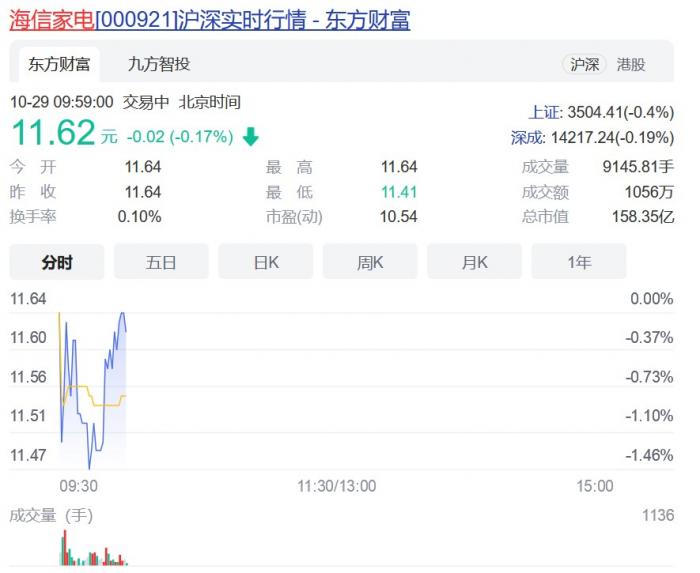This screenshot has width=700, height=573.
Task: Click the 交易中 status text
Action: [146, 102]
